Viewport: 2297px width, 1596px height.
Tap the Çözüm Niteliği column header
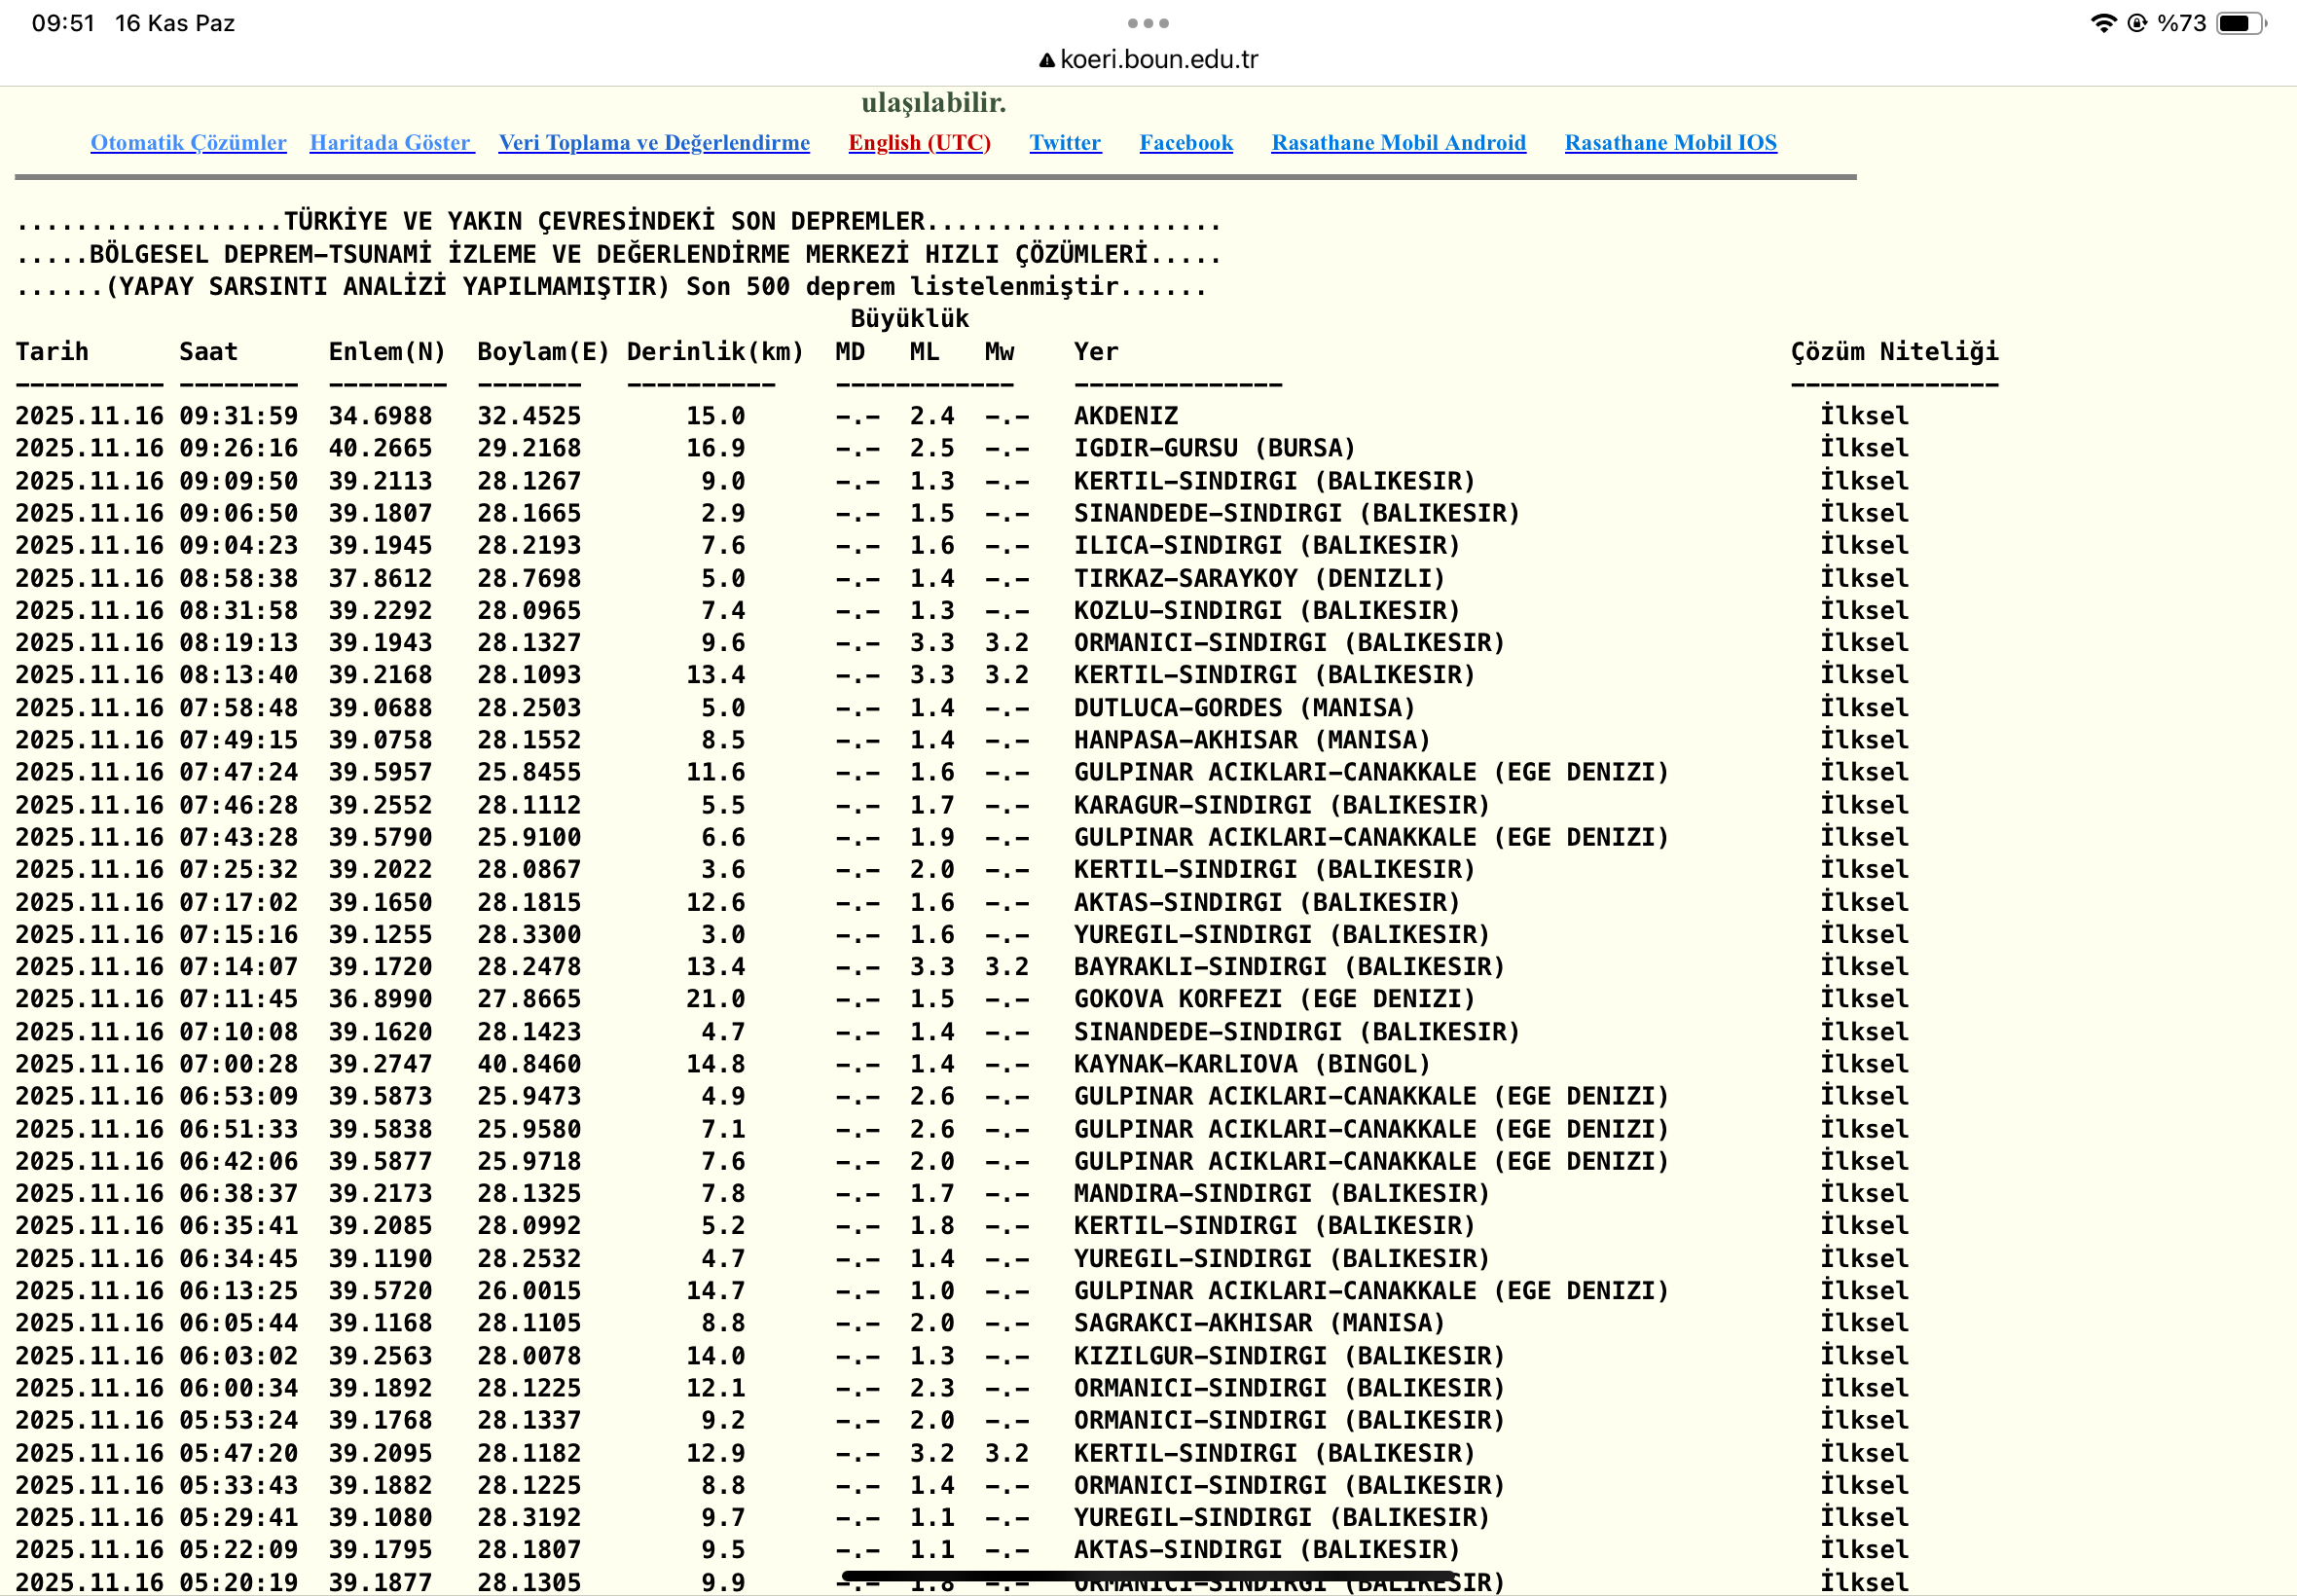[1893, 352]
